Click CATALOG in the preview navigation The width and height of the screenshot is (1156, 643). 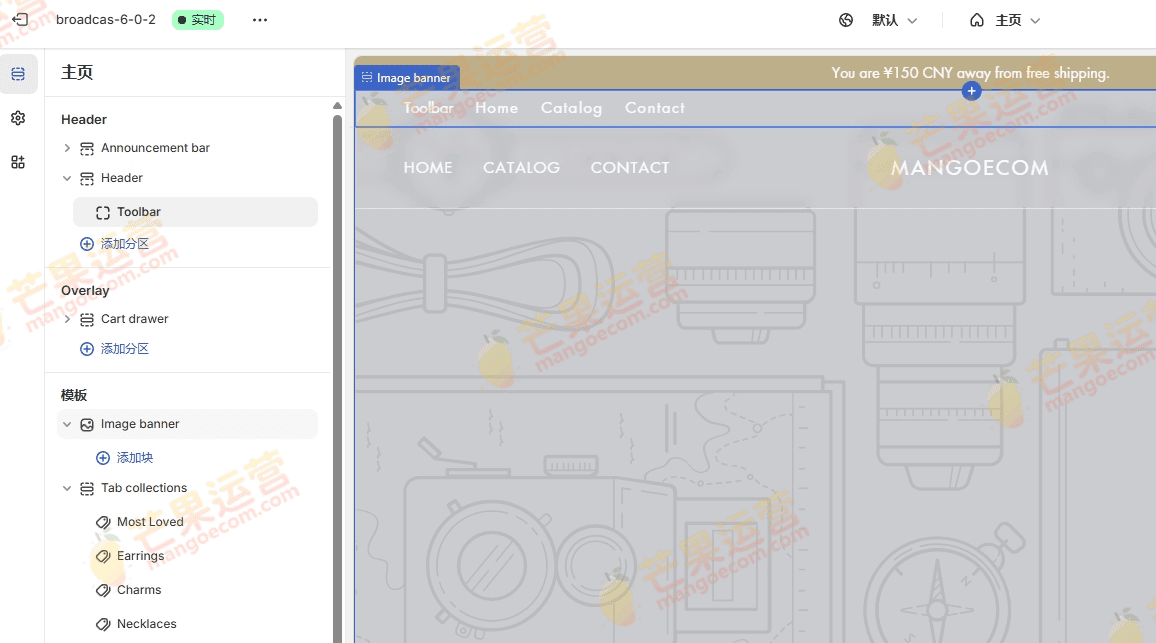tap(521, 167)
